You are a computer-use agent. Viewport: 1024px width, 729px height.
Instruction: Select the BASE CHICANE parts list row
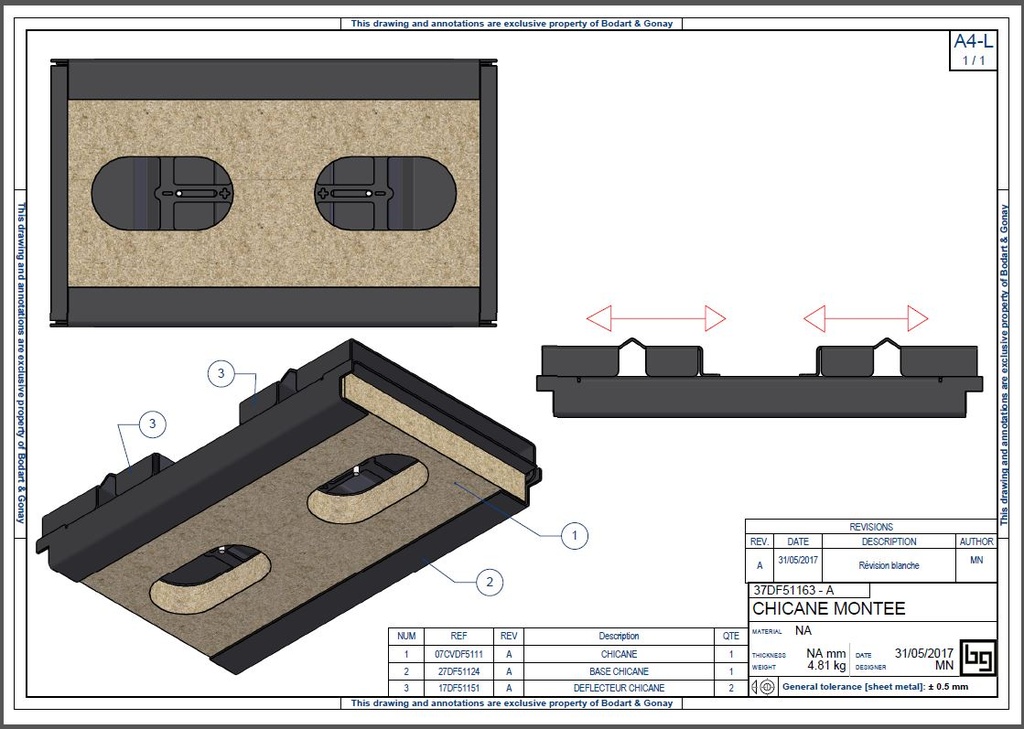[x=620, y=670]
